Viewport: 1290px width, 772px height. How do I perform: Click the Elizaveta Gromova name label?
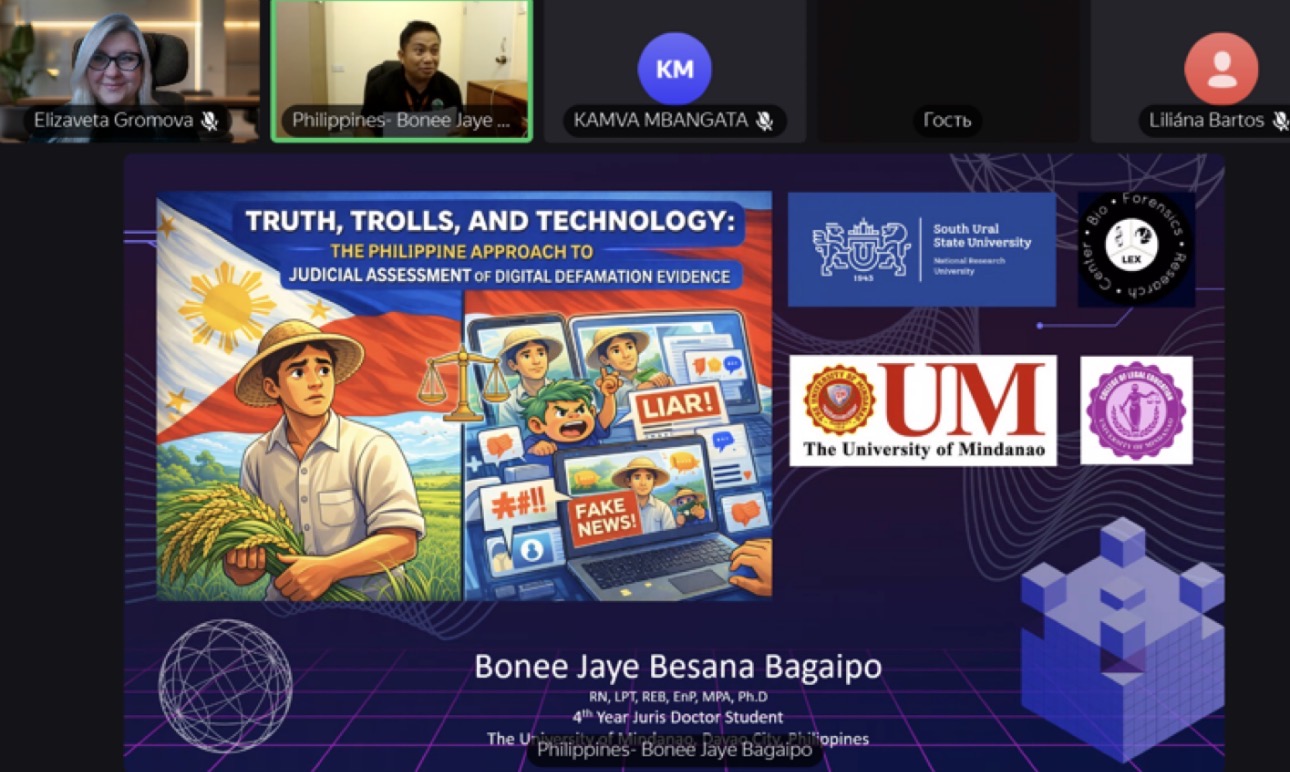(113, 121)
